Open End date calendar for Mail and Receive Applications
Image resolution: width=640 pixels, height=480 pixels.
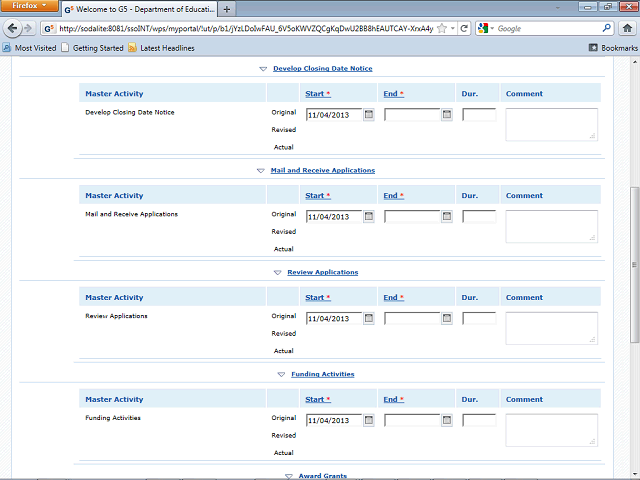447,216
